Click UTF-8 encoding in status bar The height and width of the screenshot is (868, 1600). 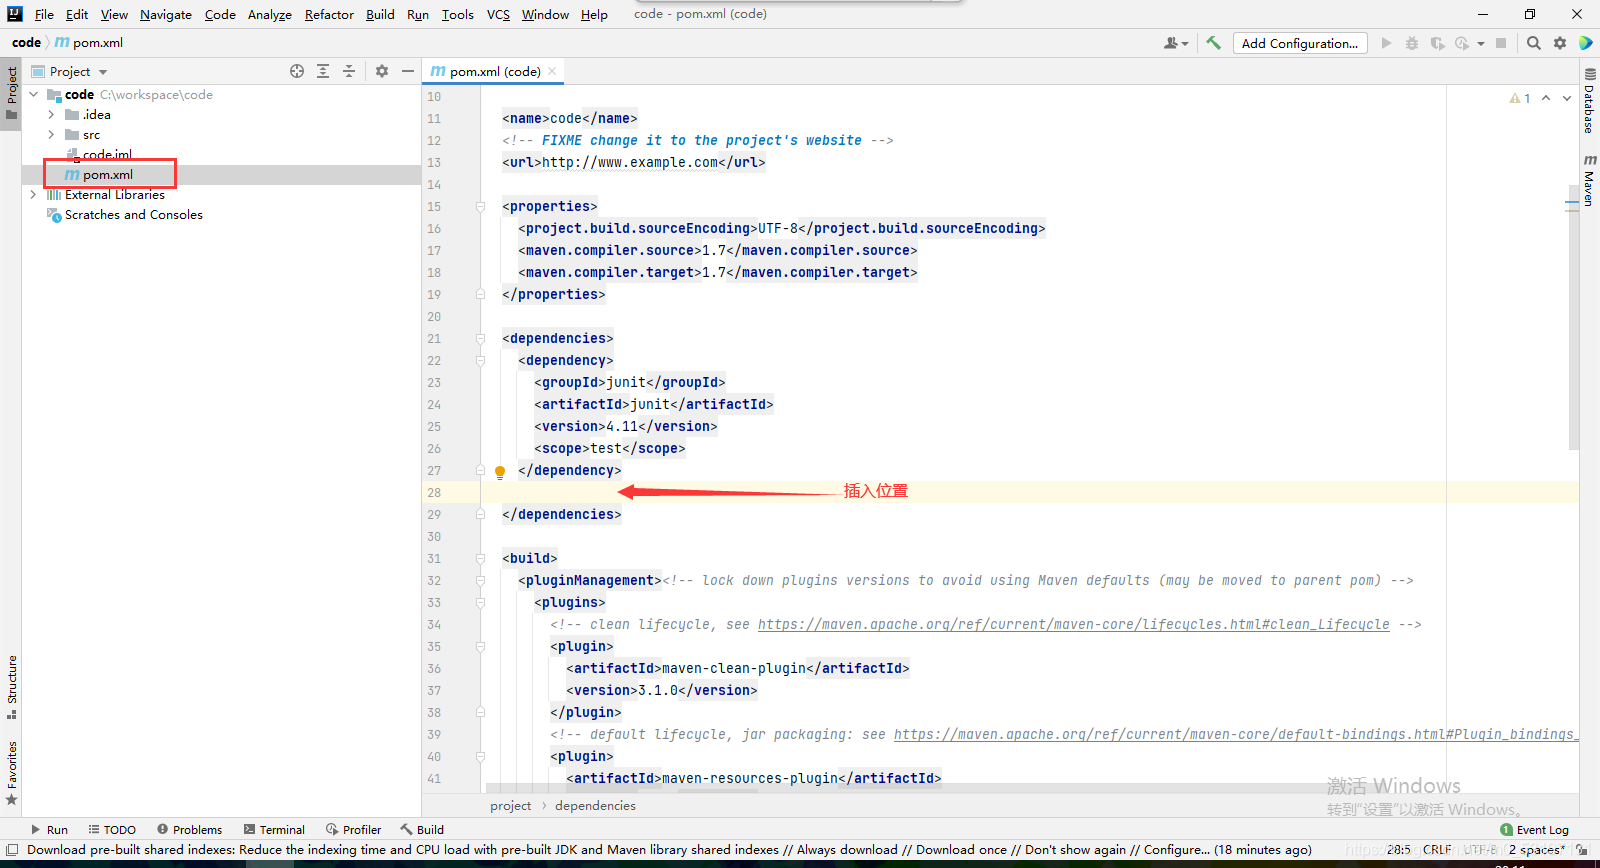click(1480, 850)
